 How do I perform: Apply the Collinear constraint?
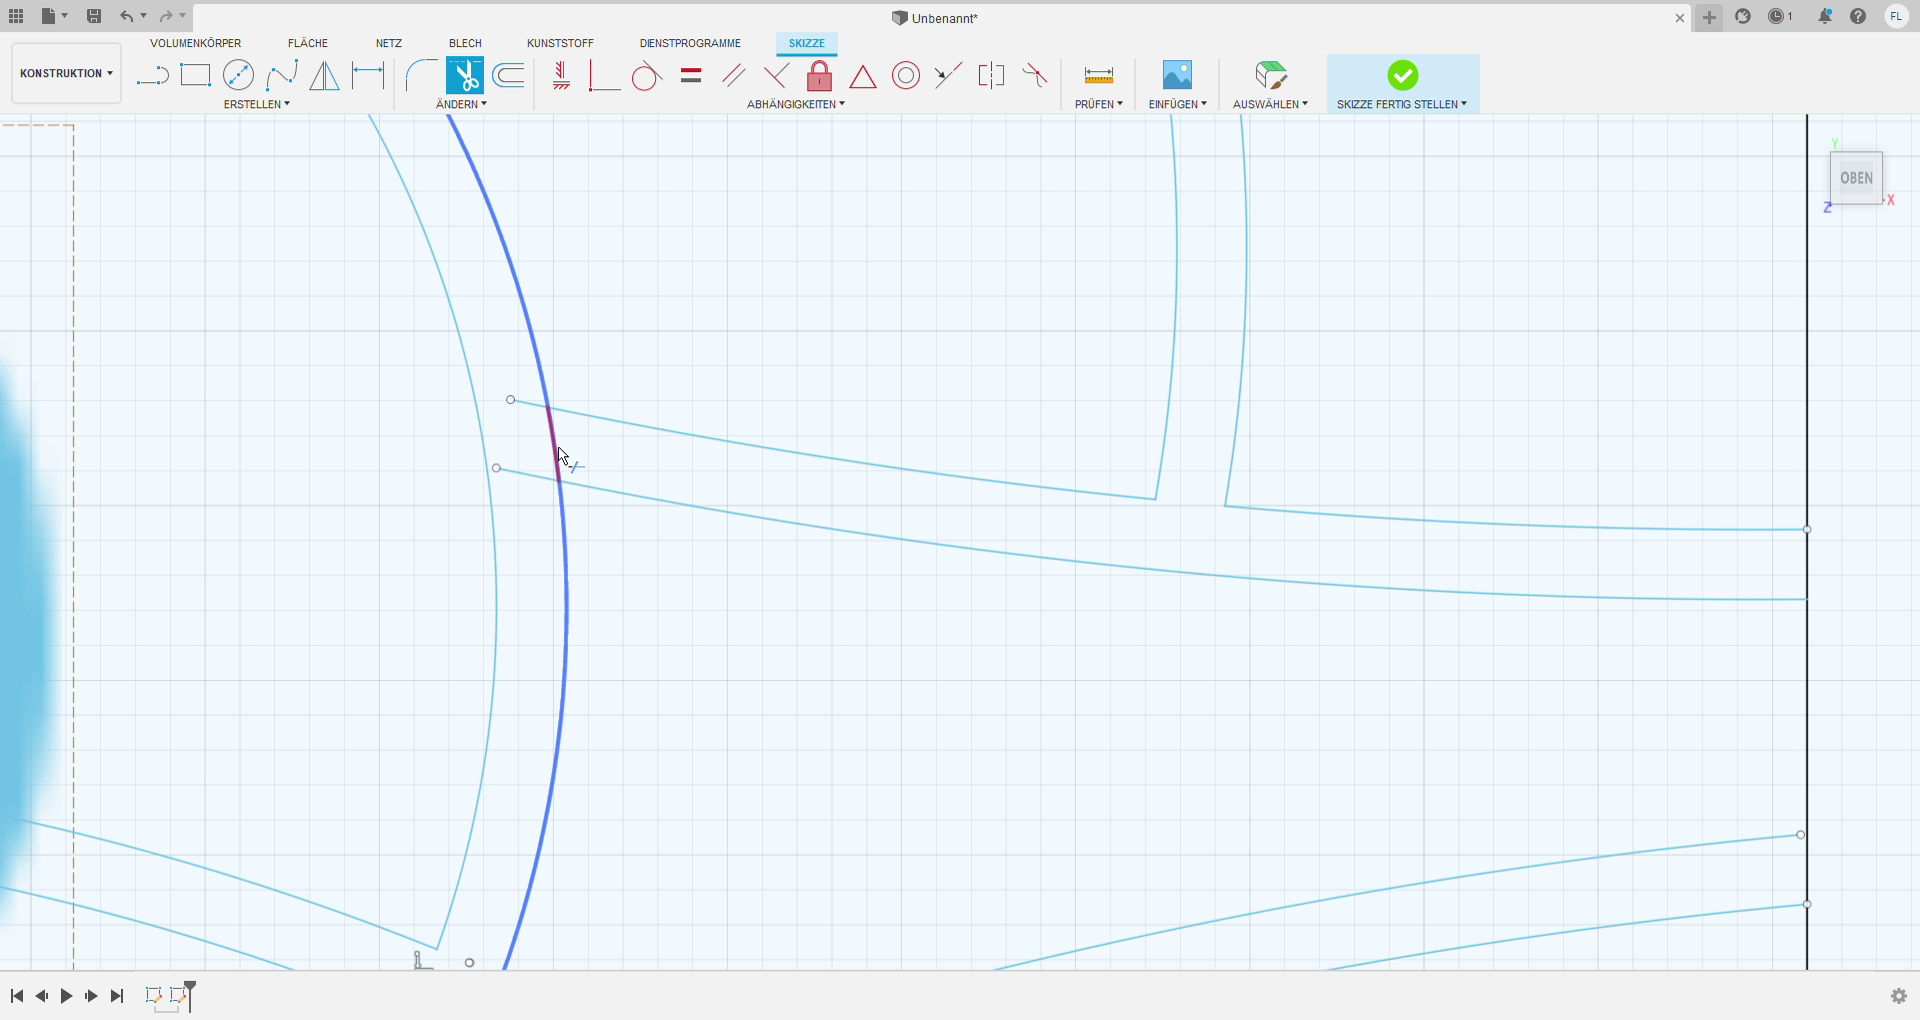[x=948, y=75]
